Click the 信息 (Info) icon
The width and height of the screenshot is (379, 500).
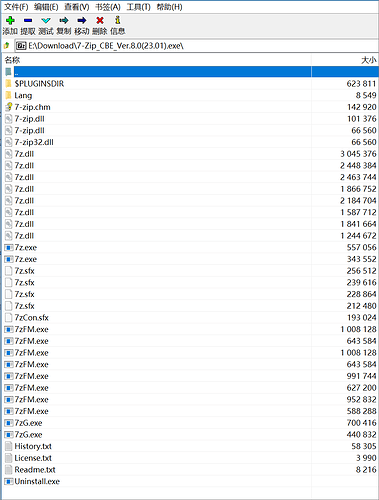click(117, 20)
